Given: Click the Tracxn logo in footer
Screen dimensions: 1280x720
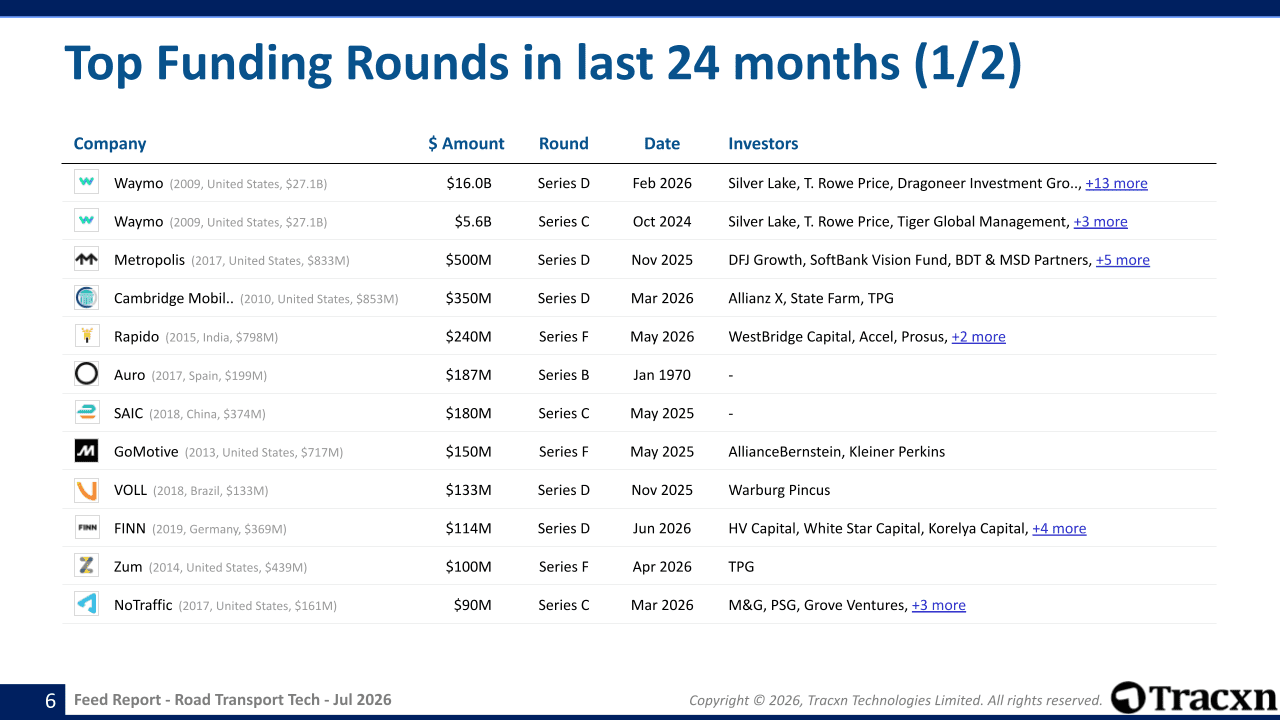Looking at the screenshot, I should click(1194, 698).
